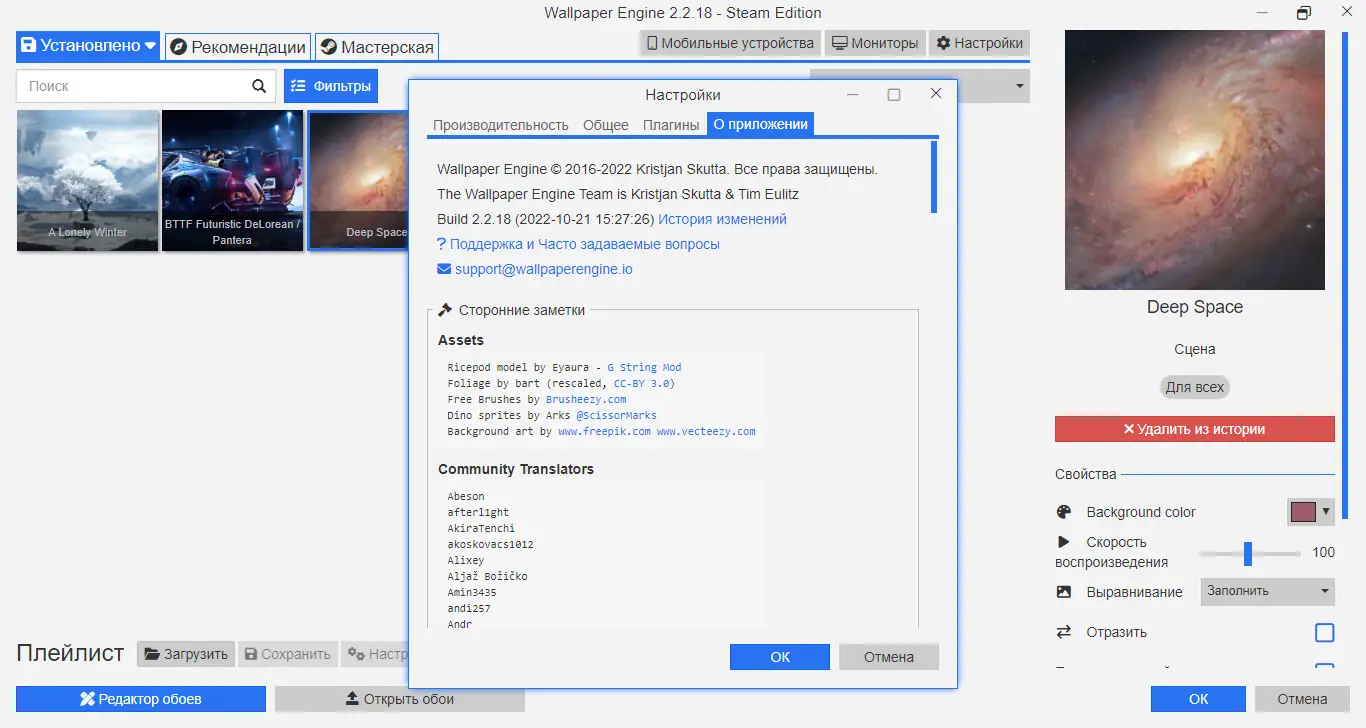Open the Background color swatch picker

[1310, 512]
